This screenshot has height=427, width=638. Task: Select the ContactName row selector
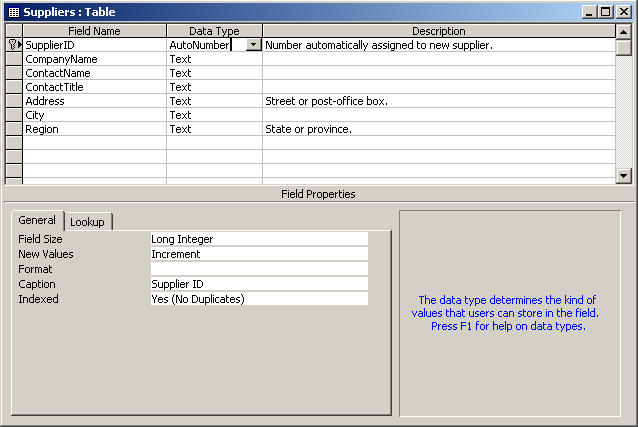point(14,73)
